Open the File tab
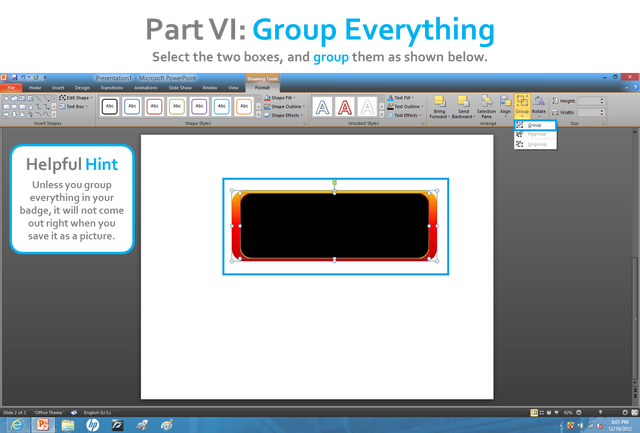640x433 pixels. click(11, 88)
